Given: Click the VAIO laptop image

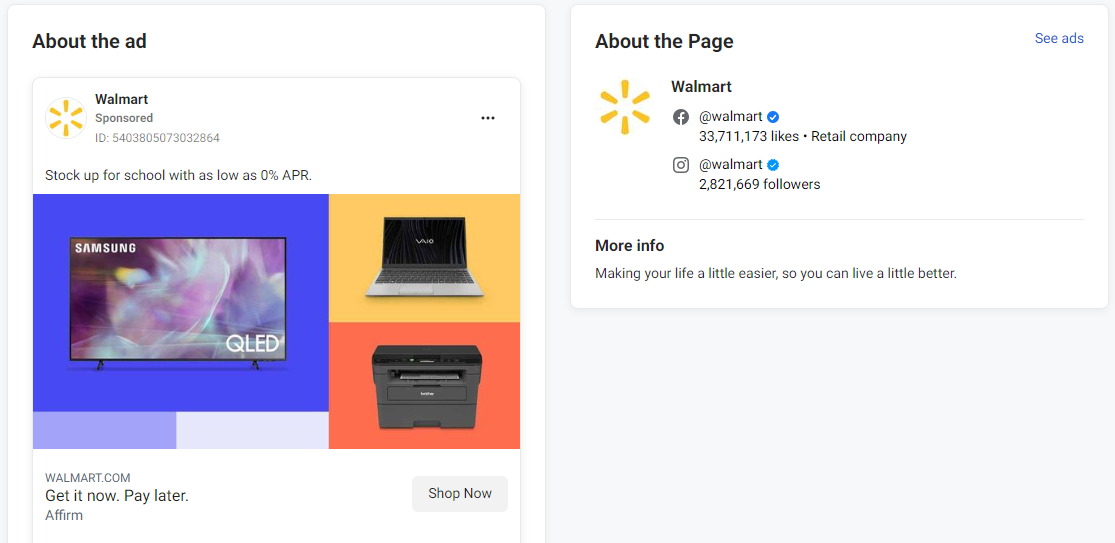Looking at the screenshot, I should click(x=424, y=258).
